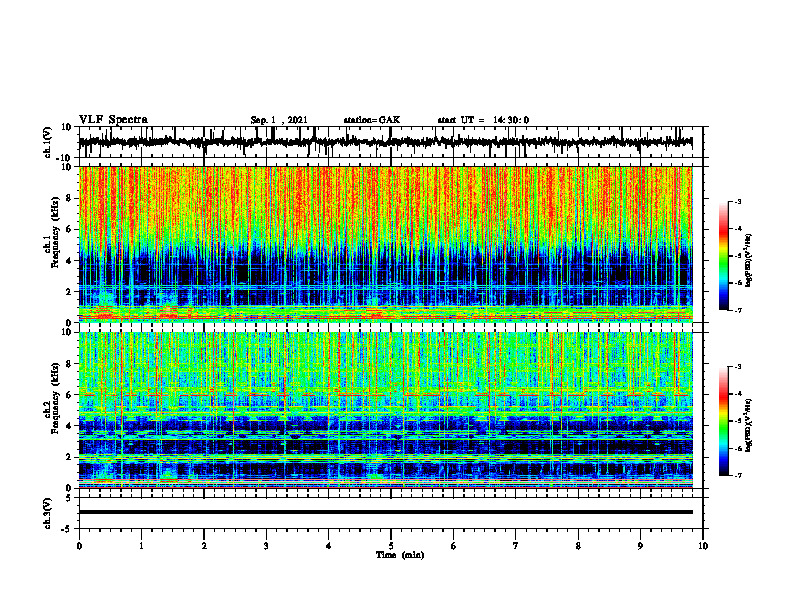Click the ch.1 Frequency (kHz) axis label

click(52, 232)
